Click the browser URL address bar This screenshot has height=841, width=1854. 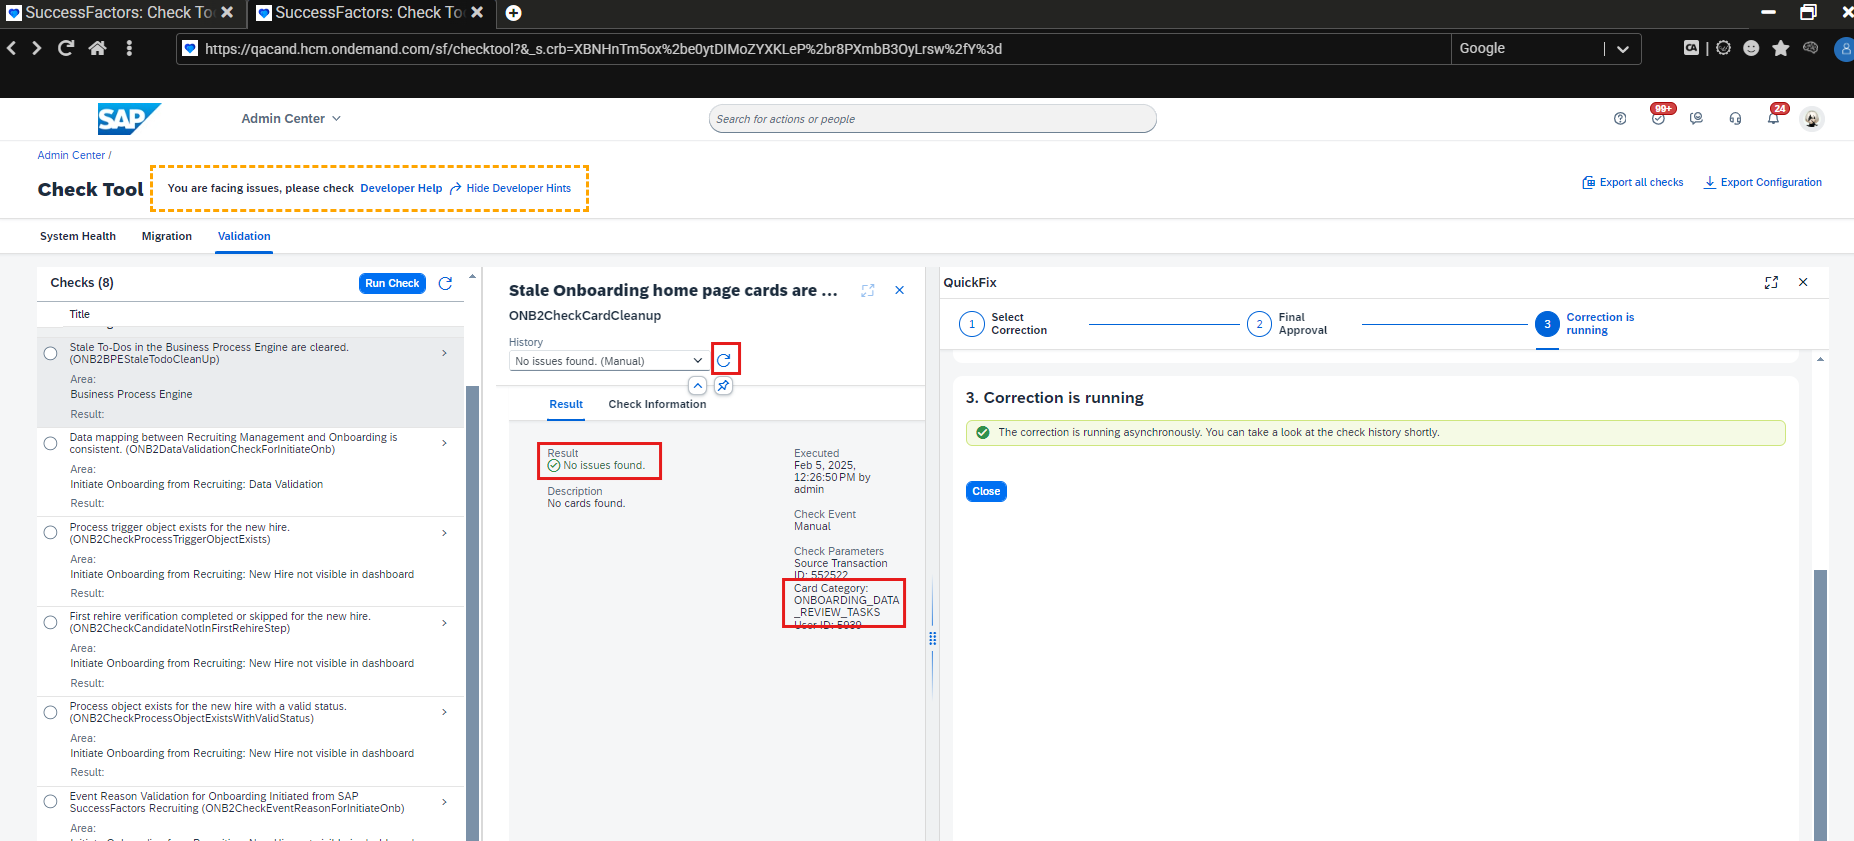[814, 49]
